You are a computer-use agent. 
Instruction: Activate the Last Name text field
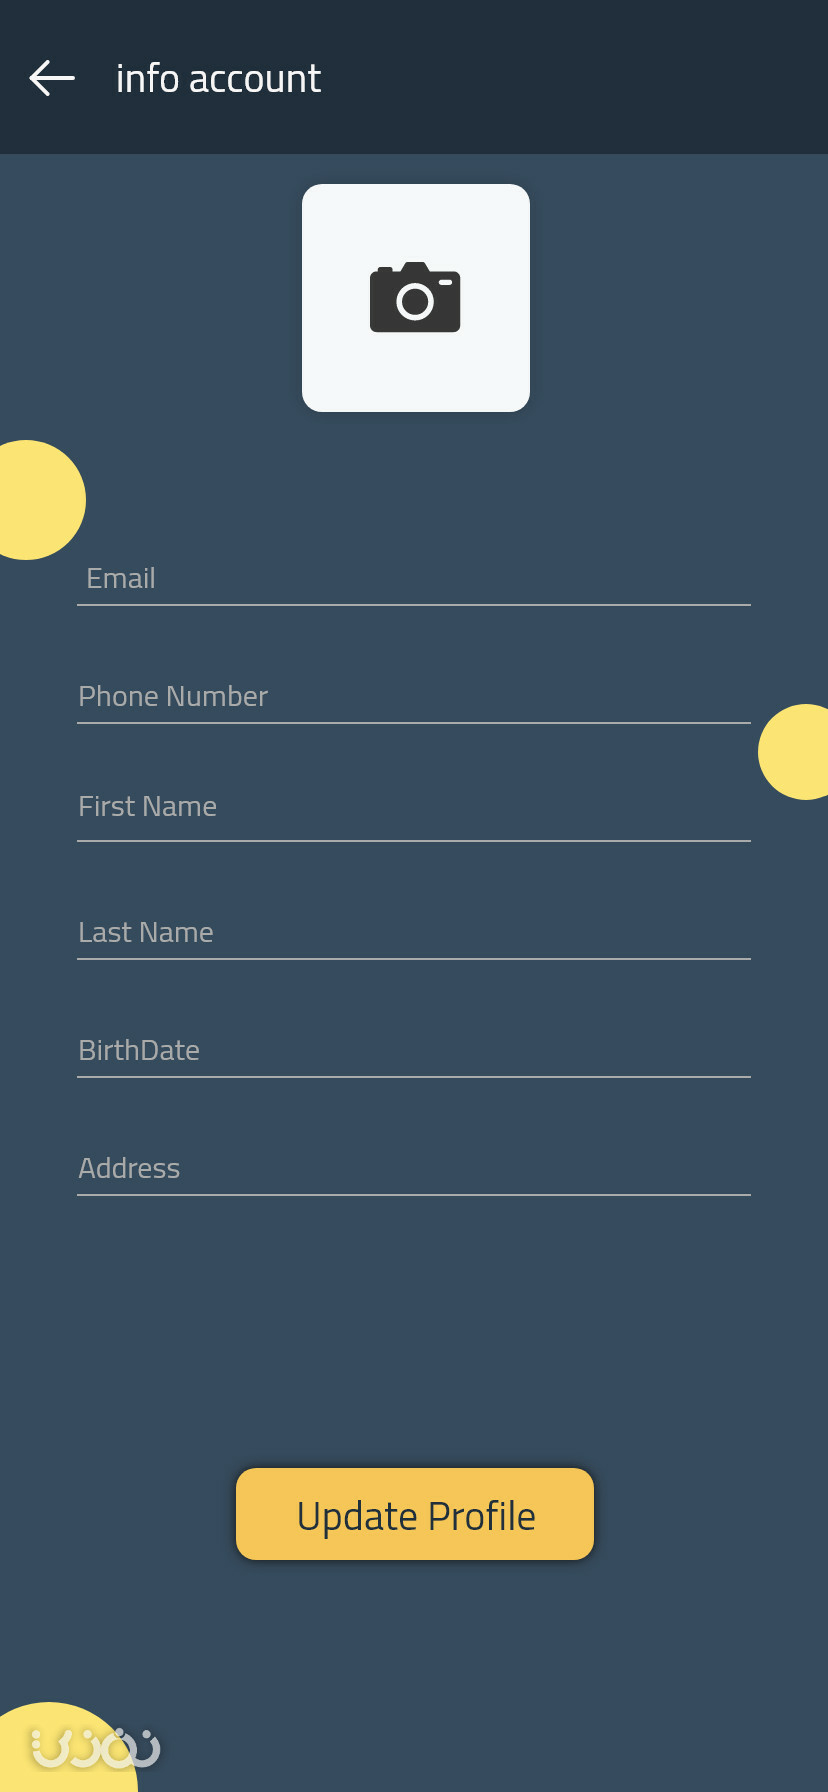(x=414, y=932)
